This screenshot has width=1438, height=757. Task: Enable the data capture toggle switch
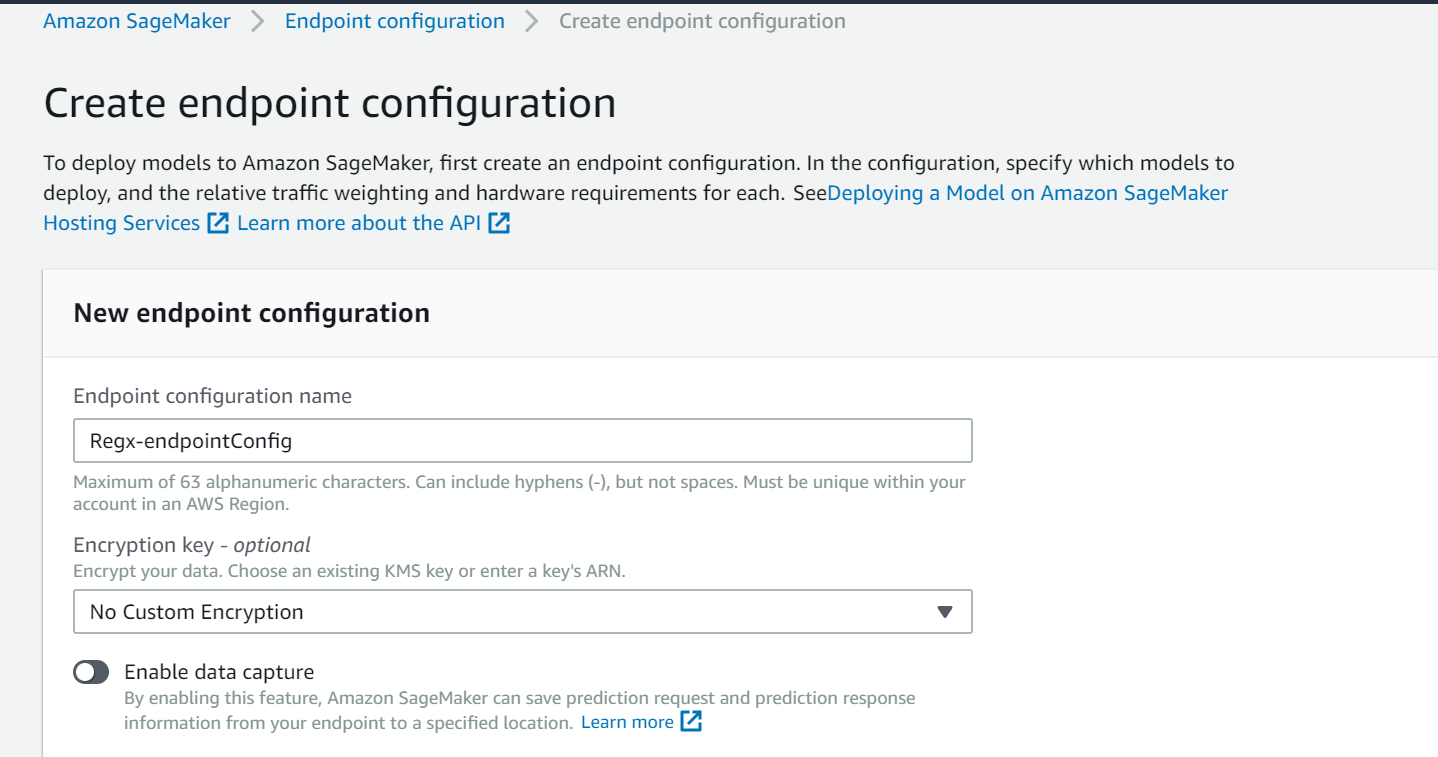[x=91, y=672]
